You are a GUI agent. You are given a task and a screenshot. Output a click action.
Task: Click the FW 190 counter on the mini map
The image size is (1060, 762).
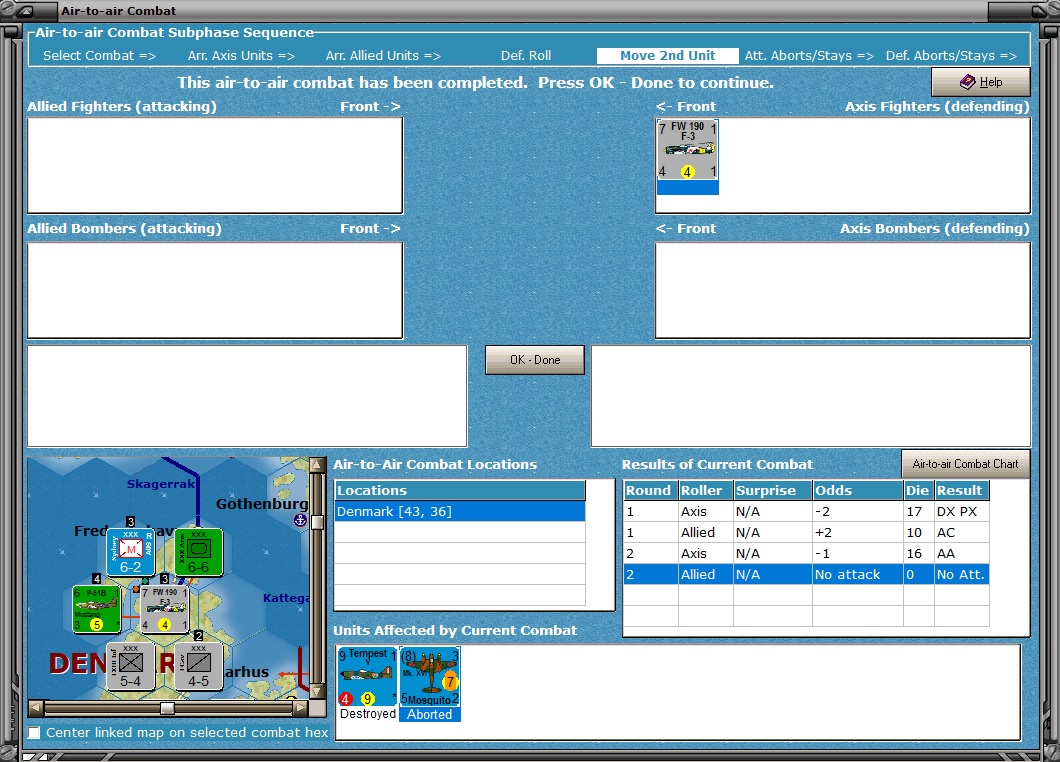pyautogui.click(x=164, y=609)
